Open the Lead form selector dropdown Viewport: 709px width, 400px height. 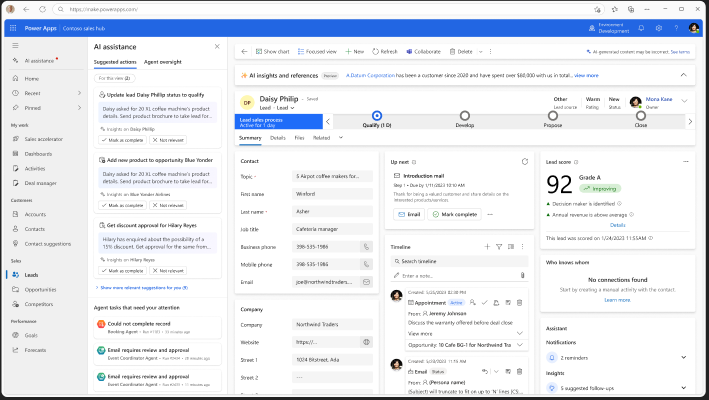(285, 108)
